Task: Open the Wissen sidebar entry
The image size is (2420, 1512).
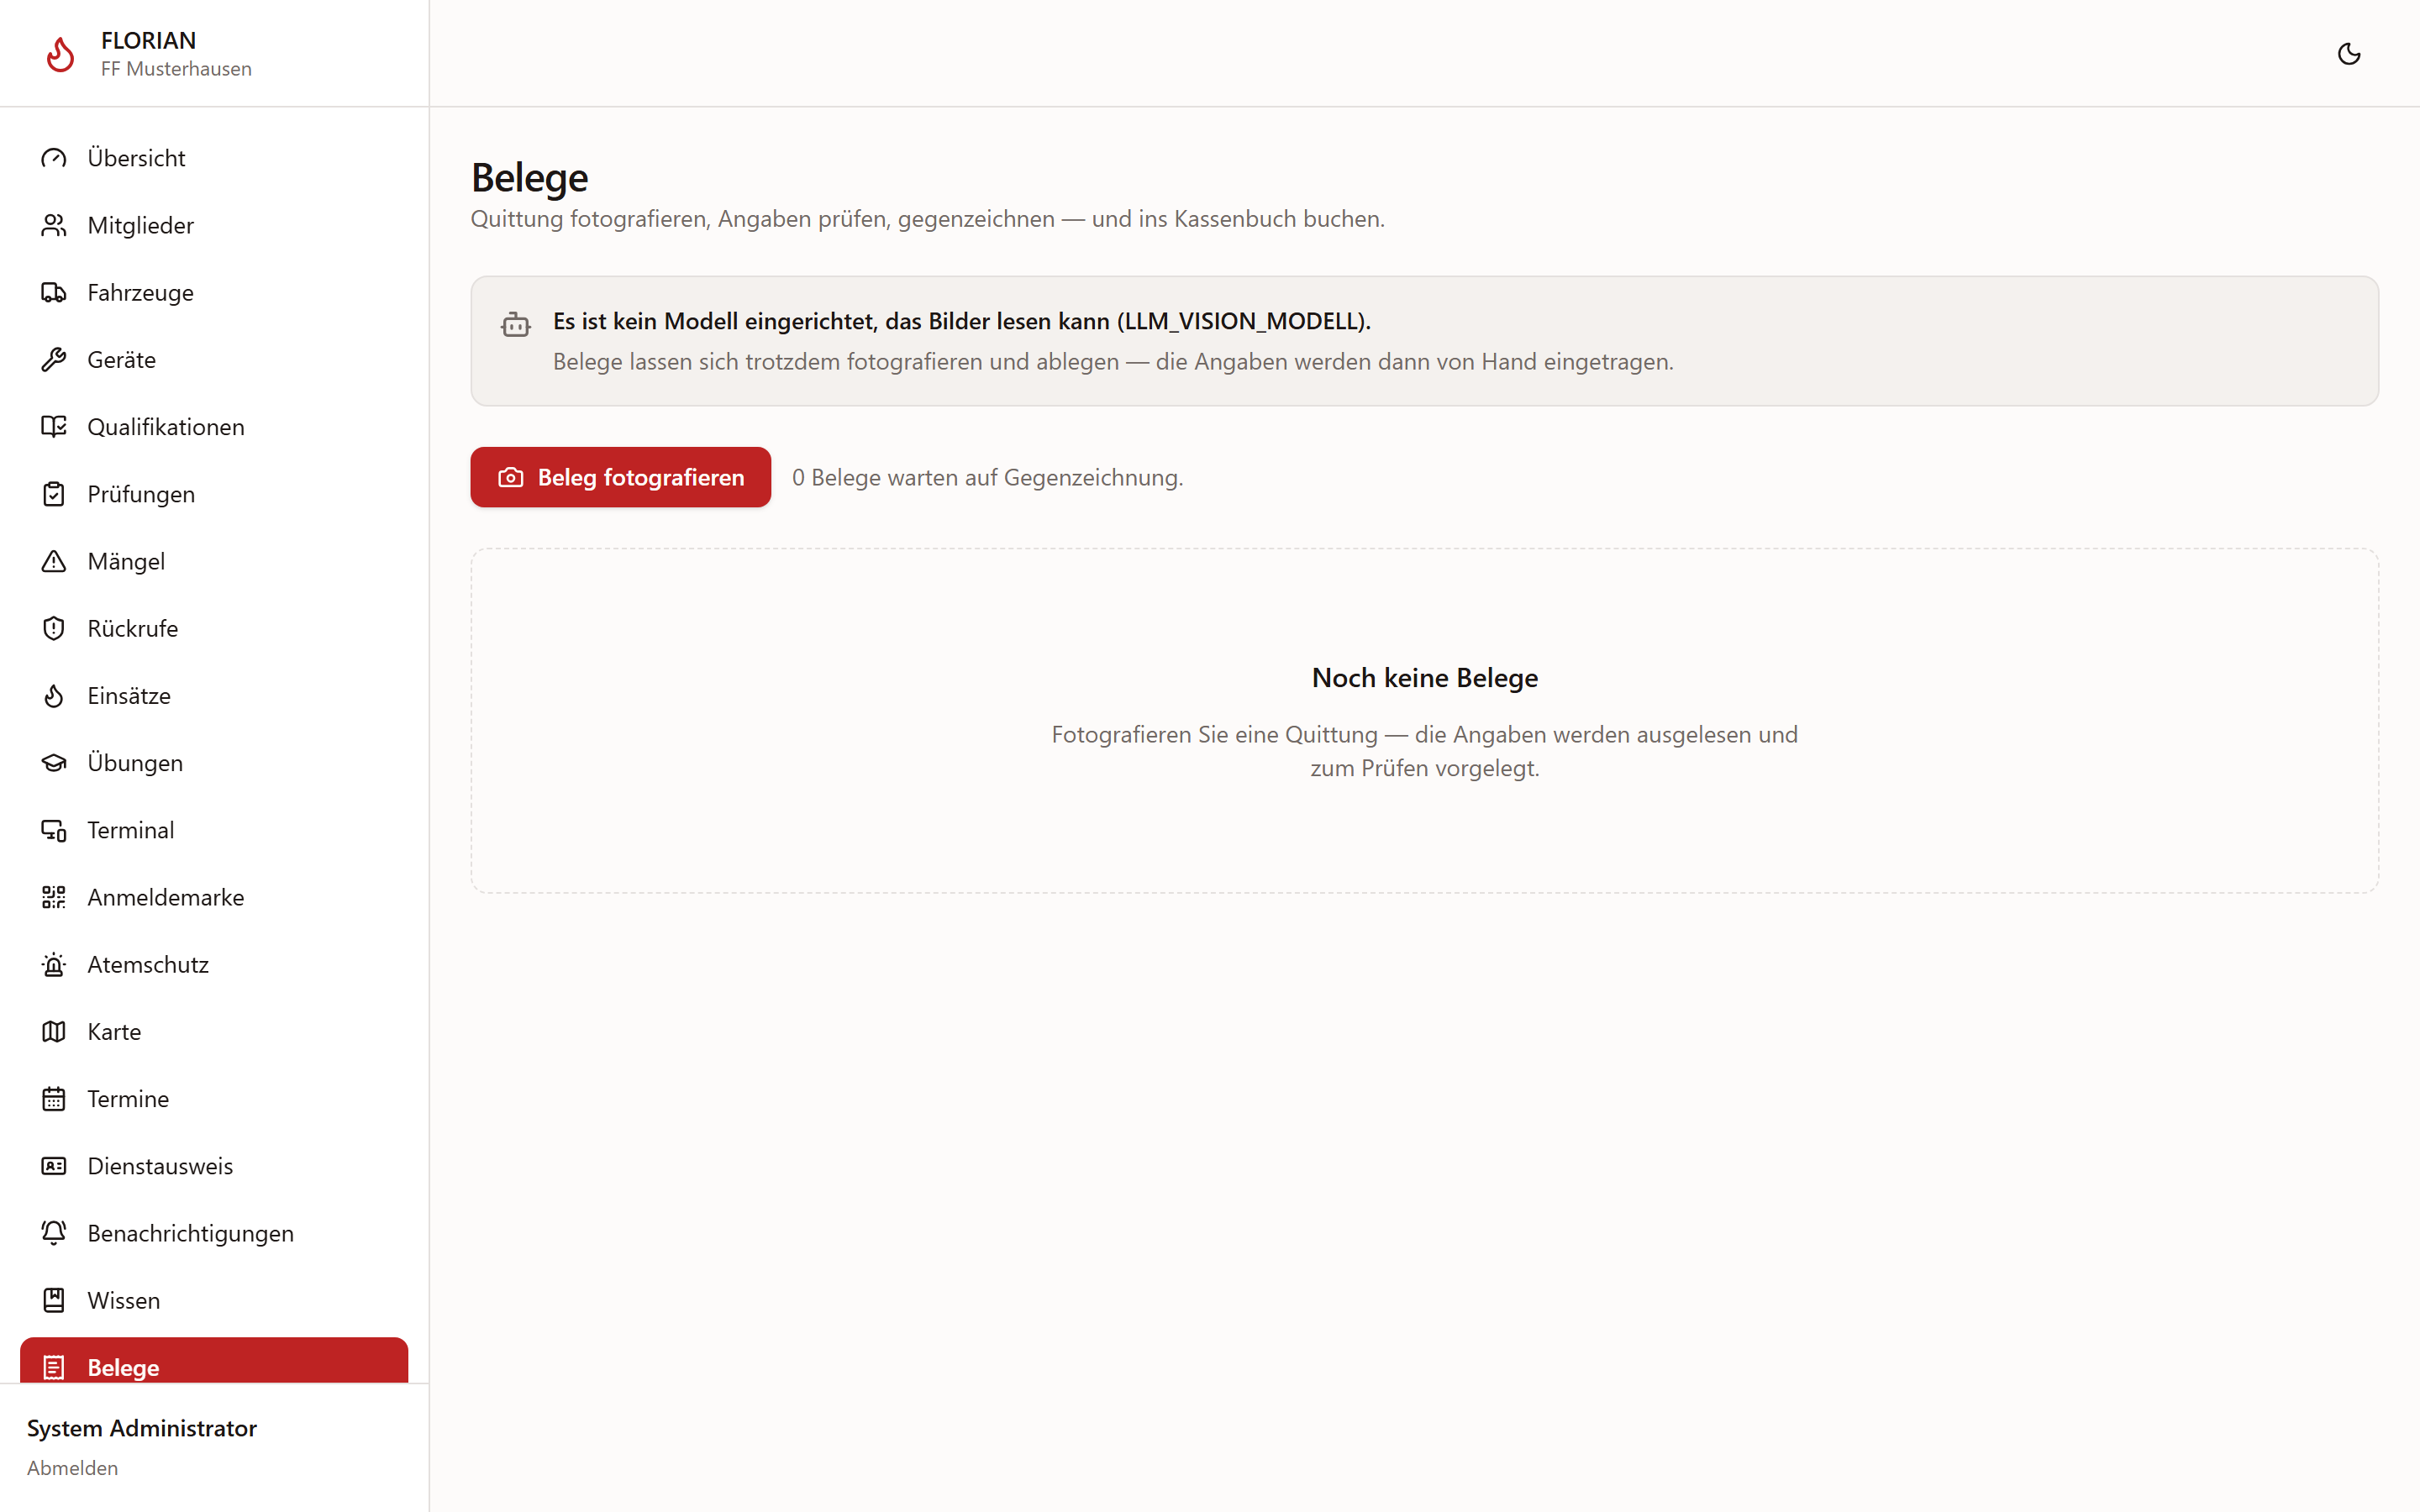Action: pos(214,1300)
